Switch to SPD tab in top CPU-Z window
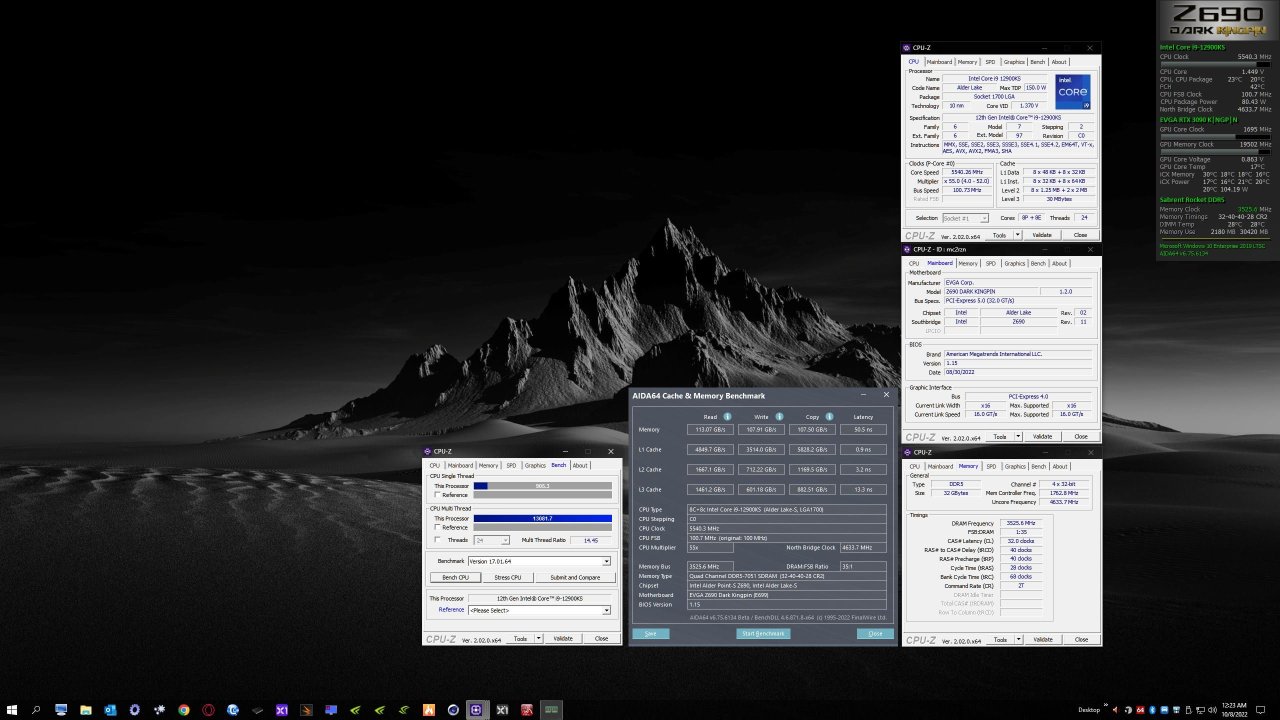 tap(990, 62)
